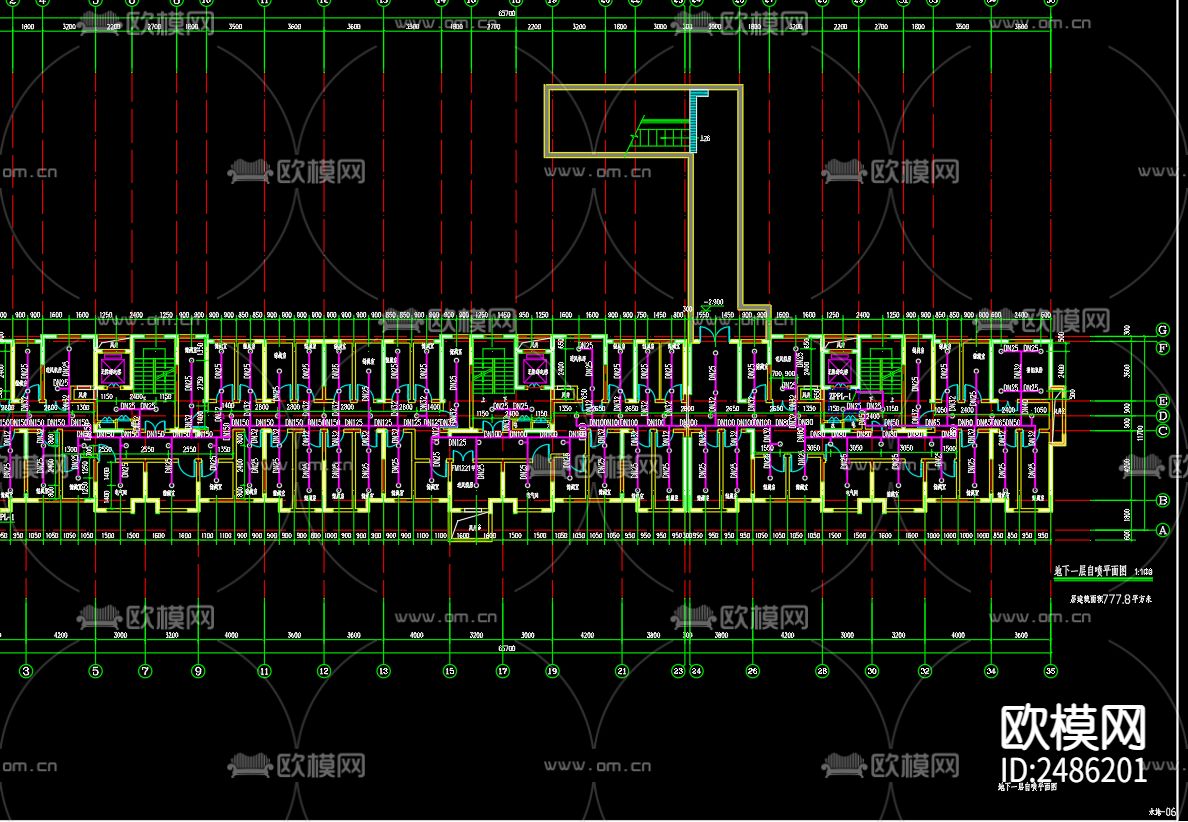Select row axis bubble E
The height and width of the screenshot is (822, 1188).
click(1163, 402)
